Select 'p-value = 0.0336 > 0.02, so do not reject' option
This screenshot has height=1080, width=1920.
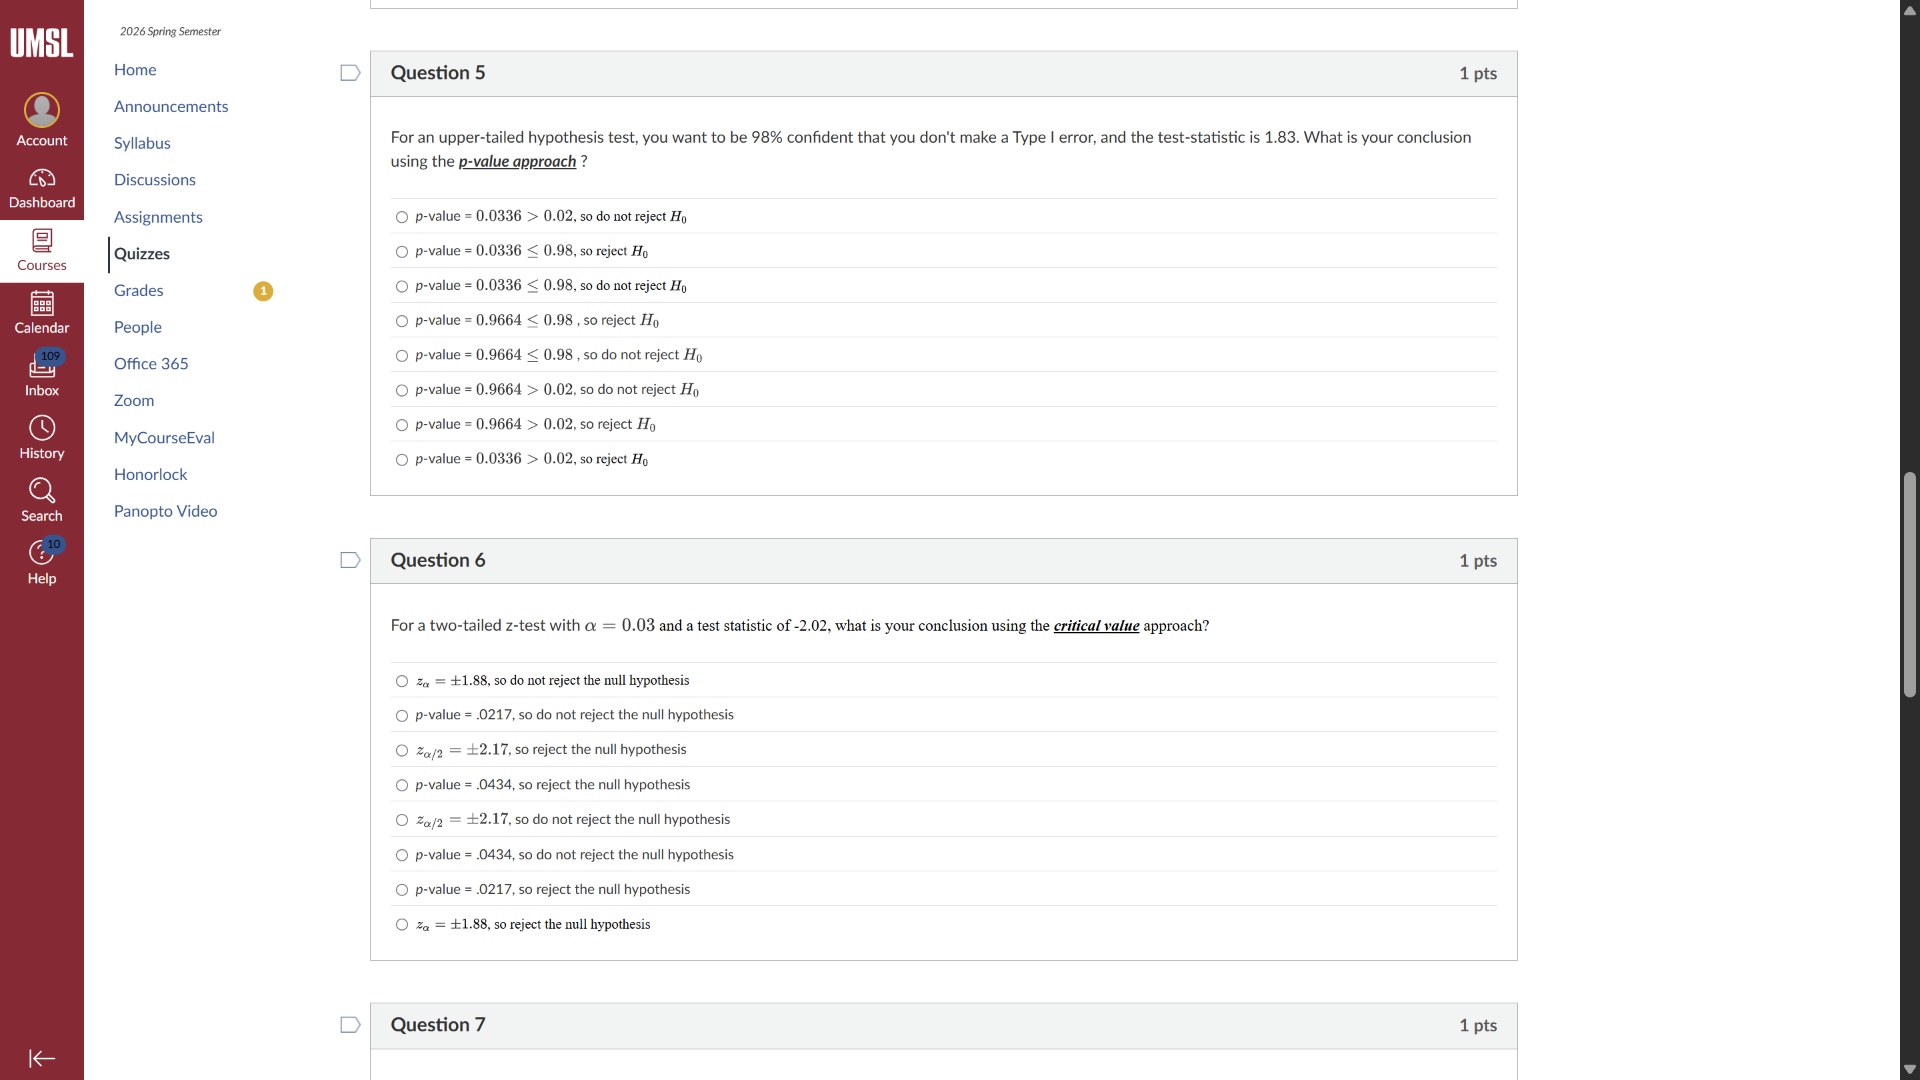[x=402, y=217]
